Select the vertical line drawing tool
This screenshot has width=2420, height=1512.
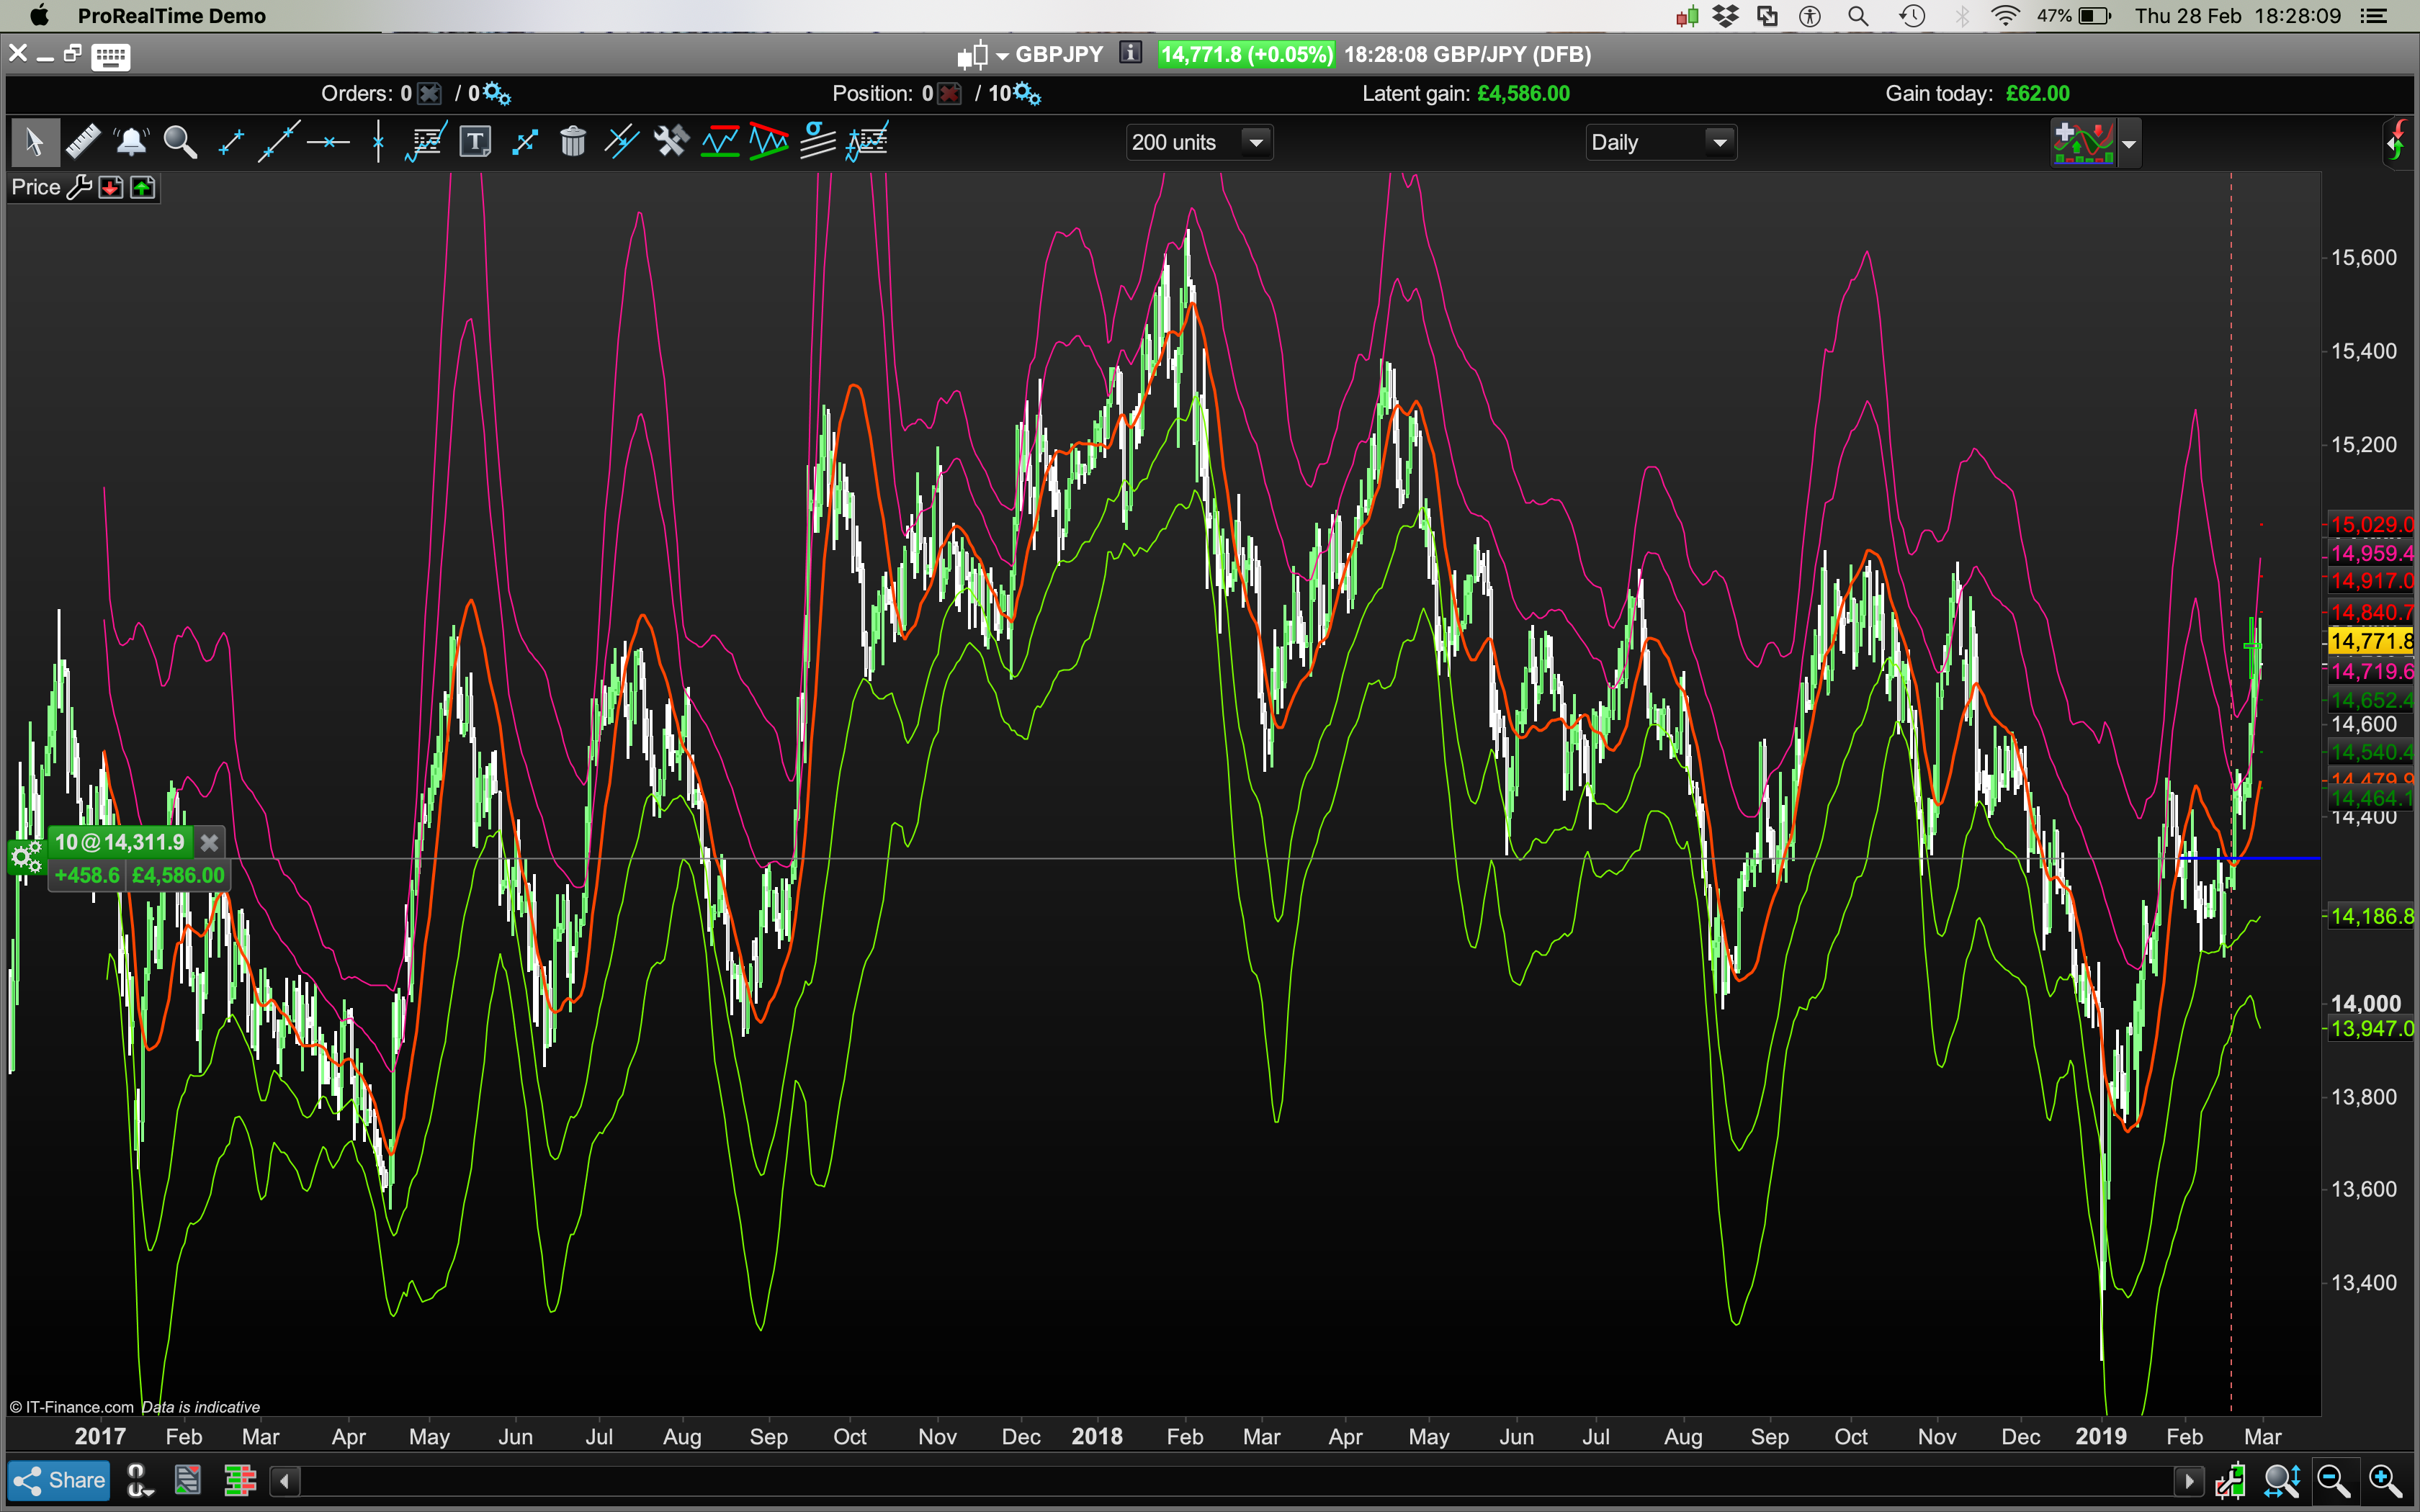(x=378, y=142)
